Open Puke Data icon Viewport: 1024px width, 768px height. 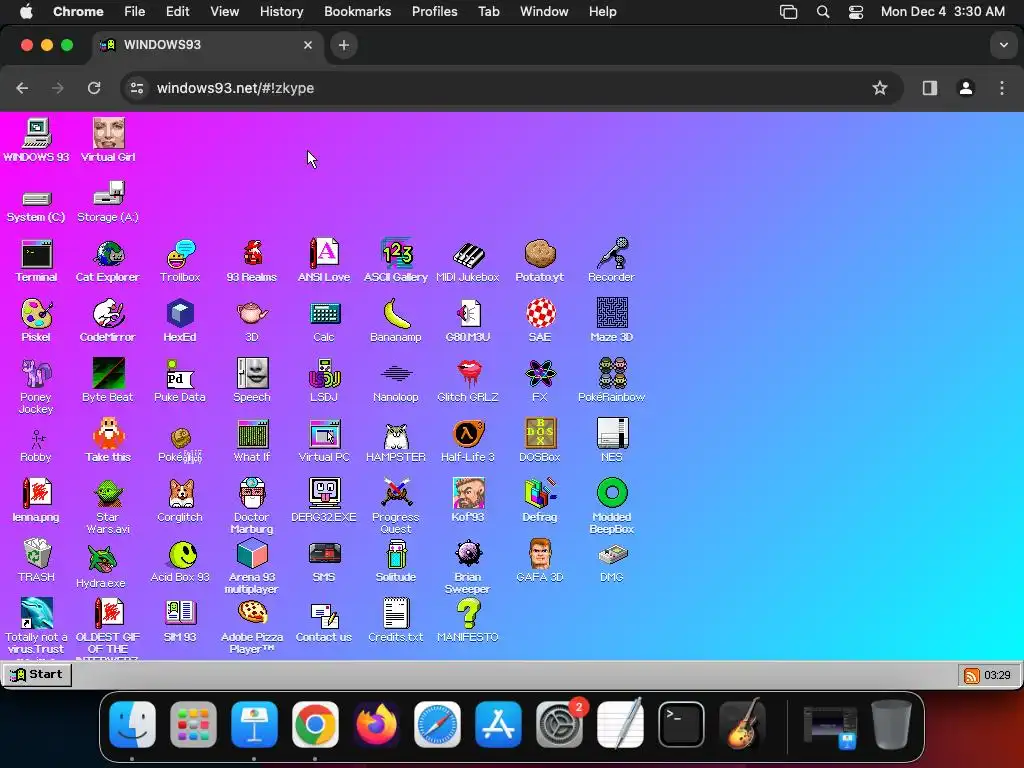coord(180,381)
